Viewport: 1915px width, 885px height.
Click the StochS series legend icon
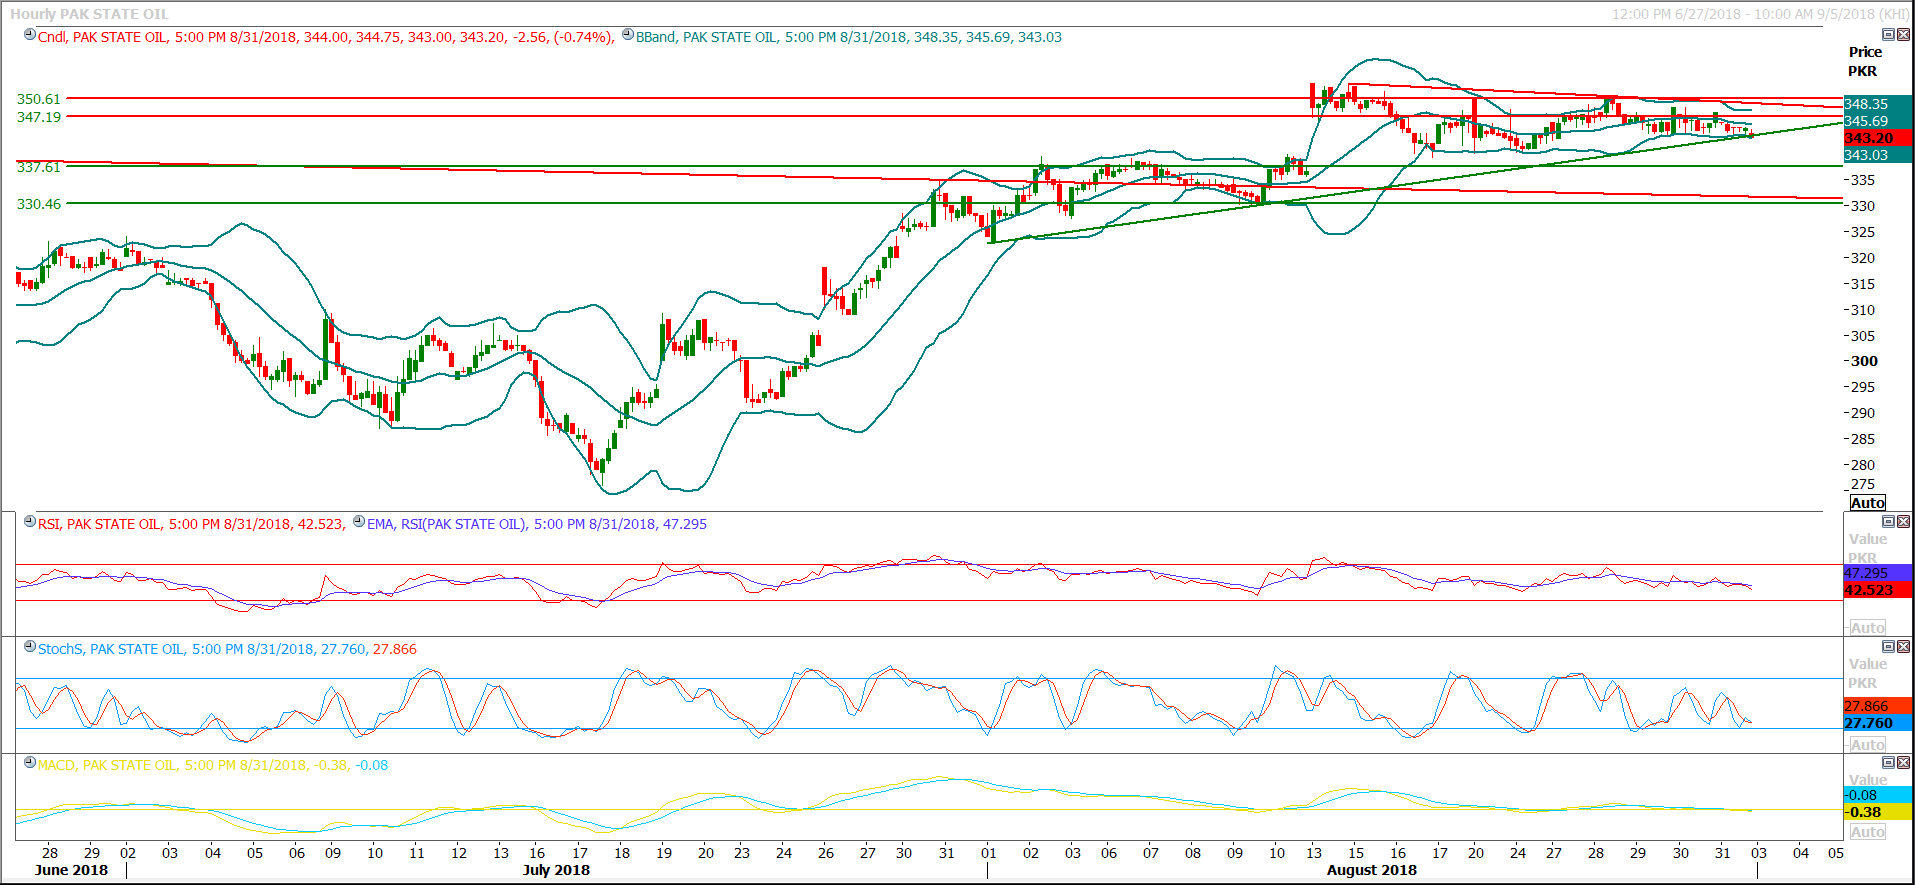(x=30, y=647)
